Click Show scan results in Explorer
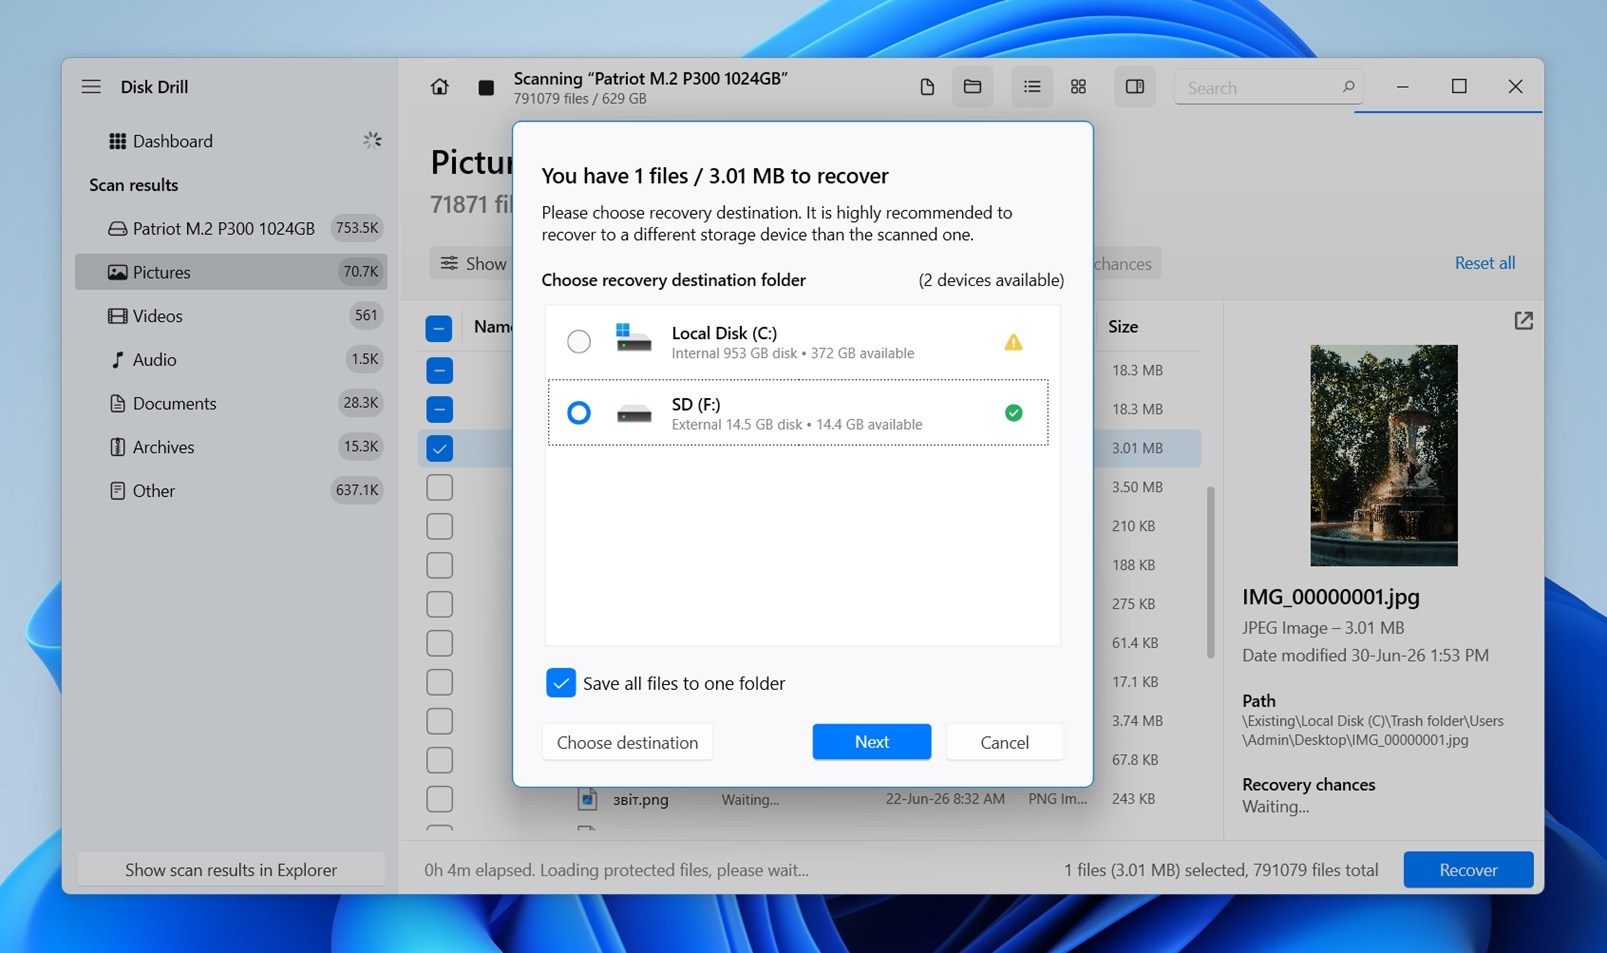The image size is (1607, 953). pos(231,870)
